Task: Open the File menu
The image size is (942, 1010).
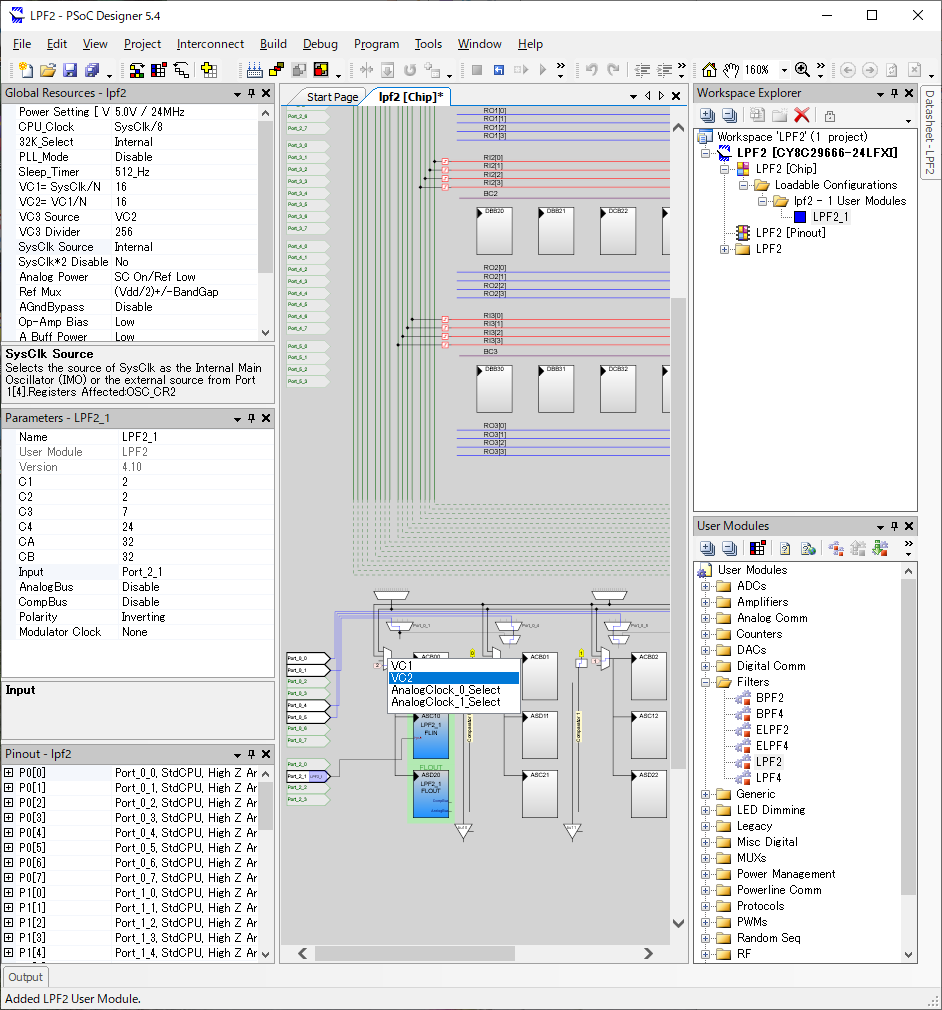Action: (22, 44)
